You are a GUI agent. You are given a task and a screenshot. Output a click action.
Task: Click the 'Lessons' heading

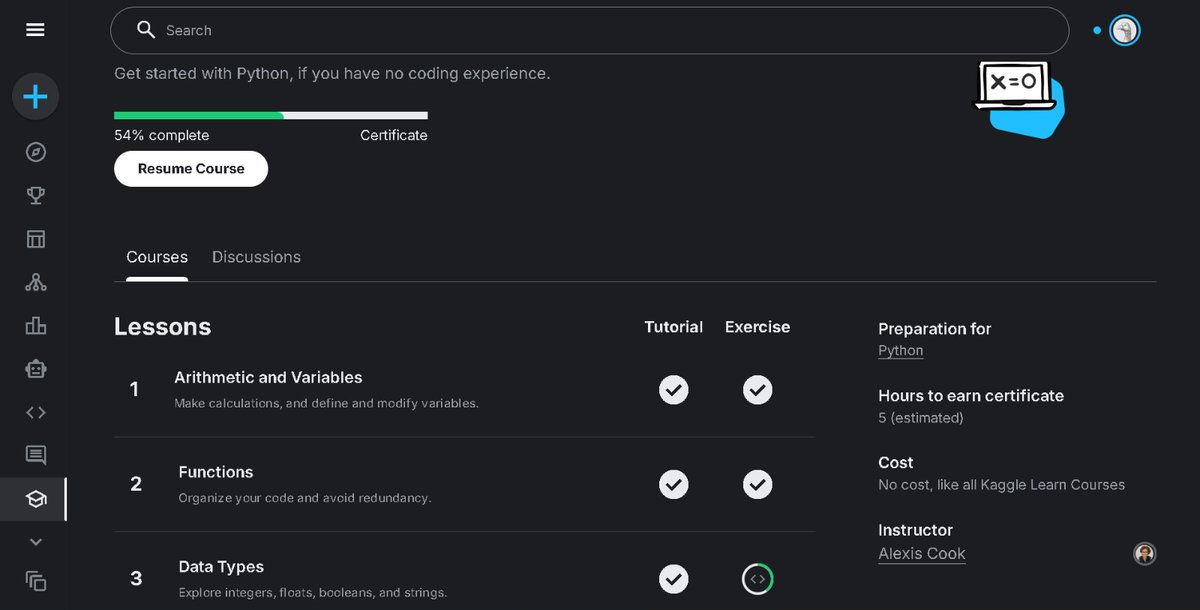click(163, 327)
